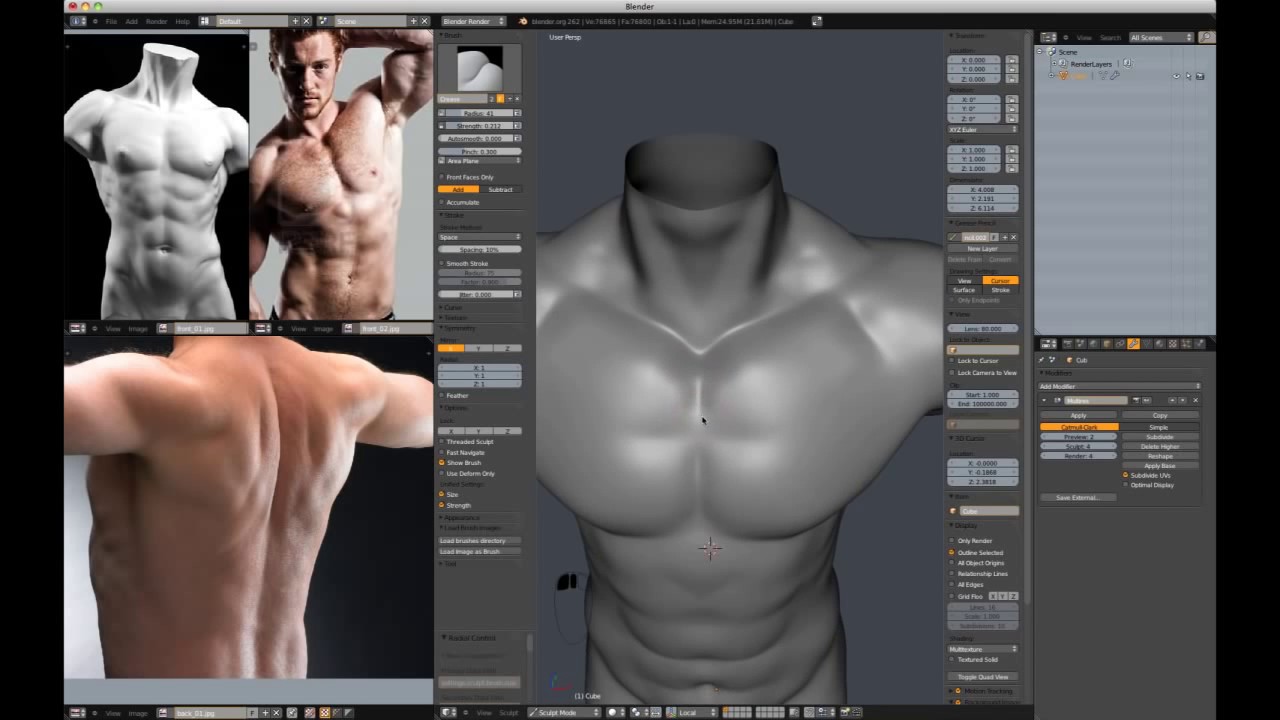Toggle the Feather symmetry checkbox

tap(442, 395)
